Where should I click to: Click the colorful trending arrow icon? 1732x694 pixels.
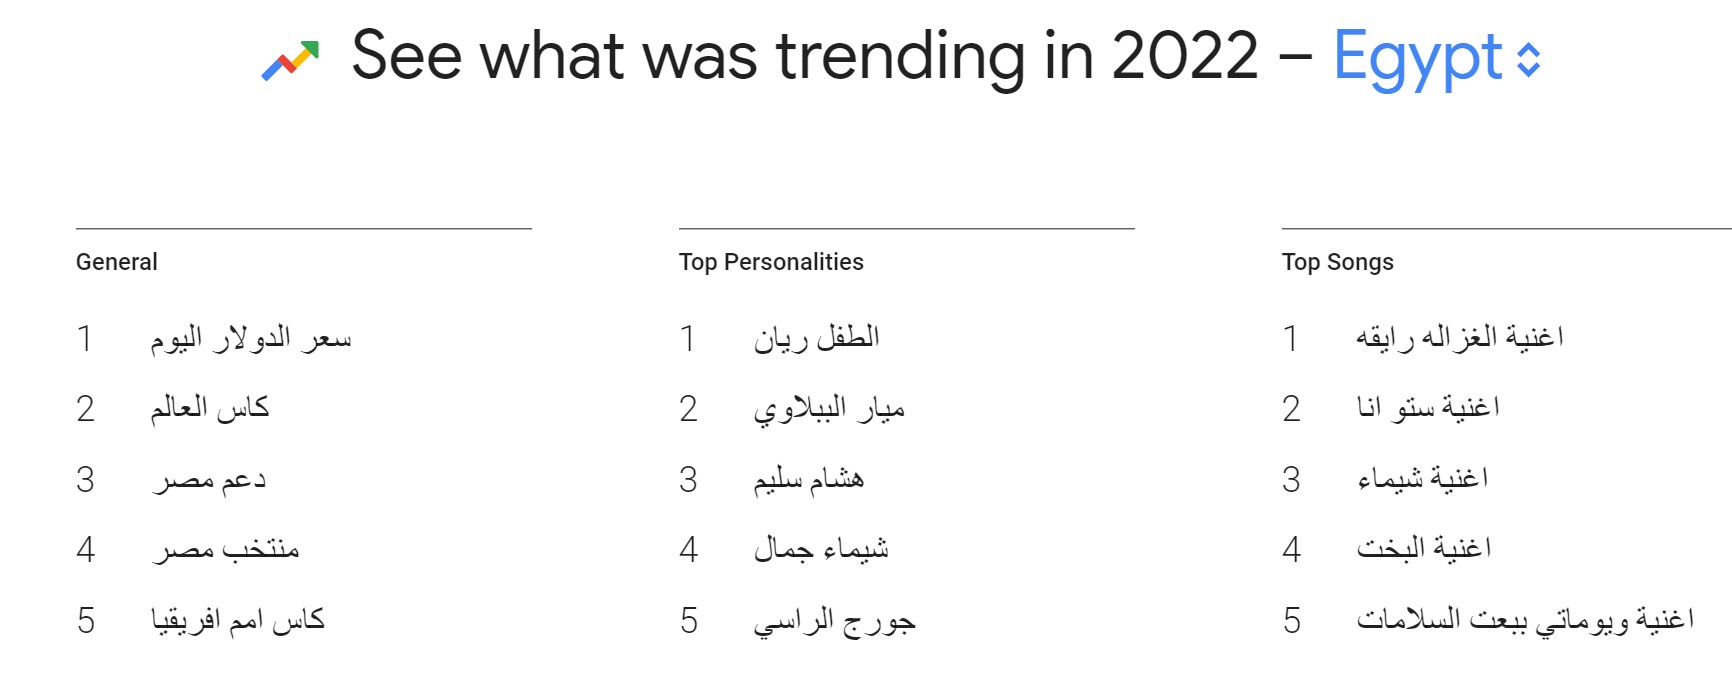290,59
